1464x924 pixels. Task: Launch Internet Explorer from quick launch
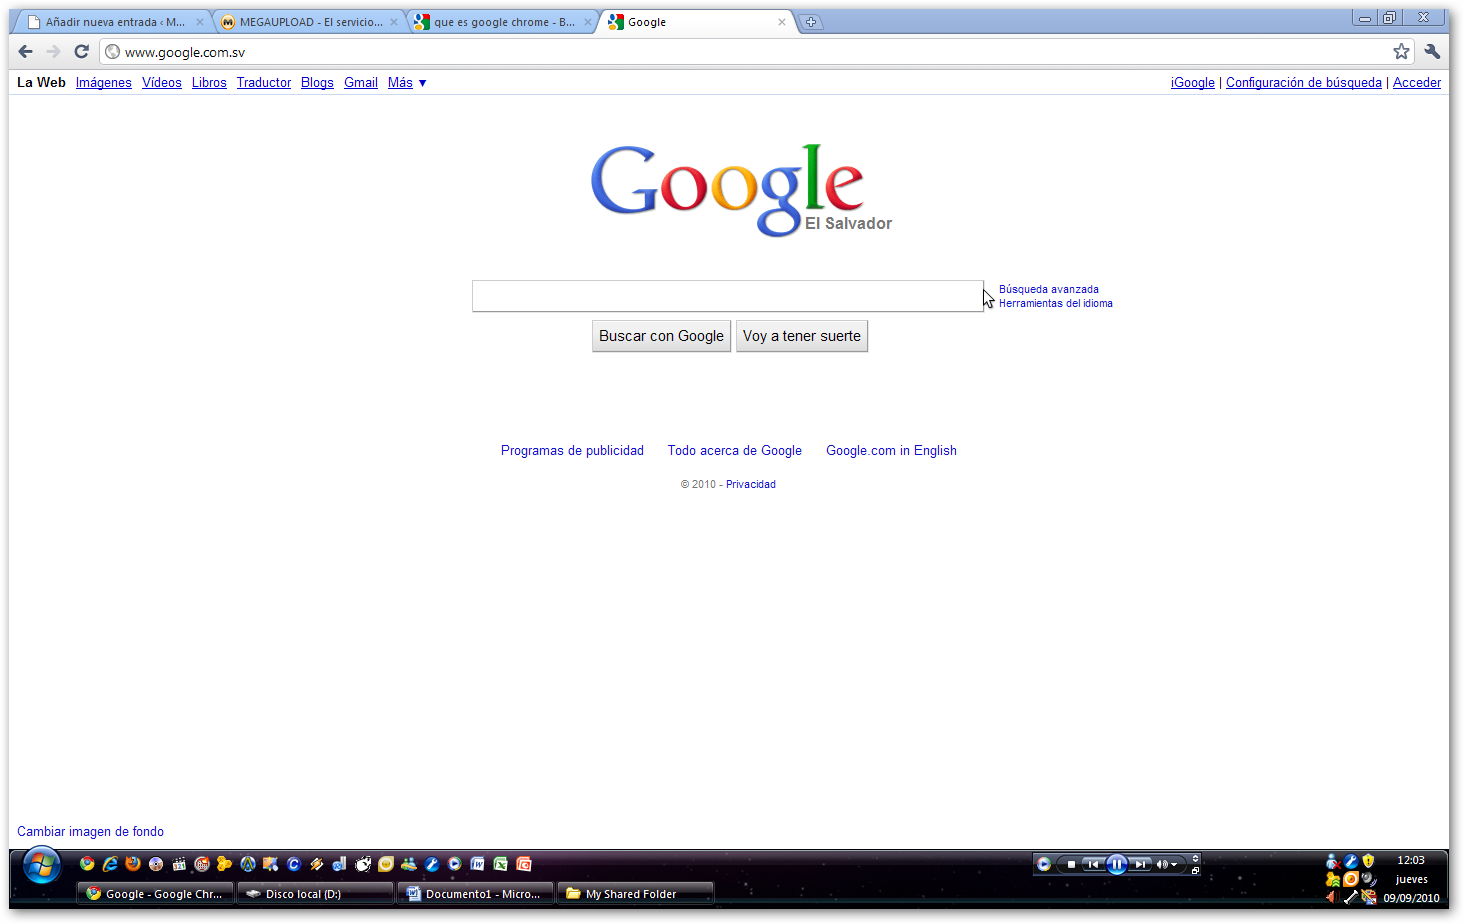coord(110,864)
